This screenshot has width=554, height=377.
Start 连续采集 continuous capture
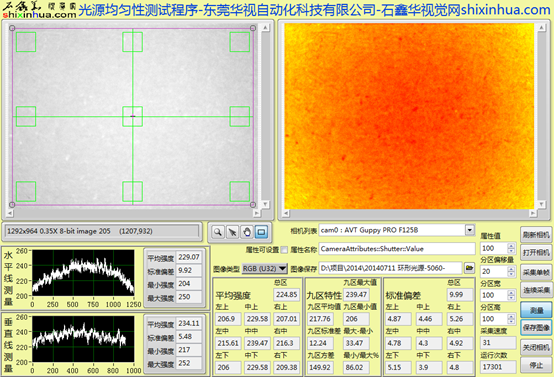coord(536,290)
